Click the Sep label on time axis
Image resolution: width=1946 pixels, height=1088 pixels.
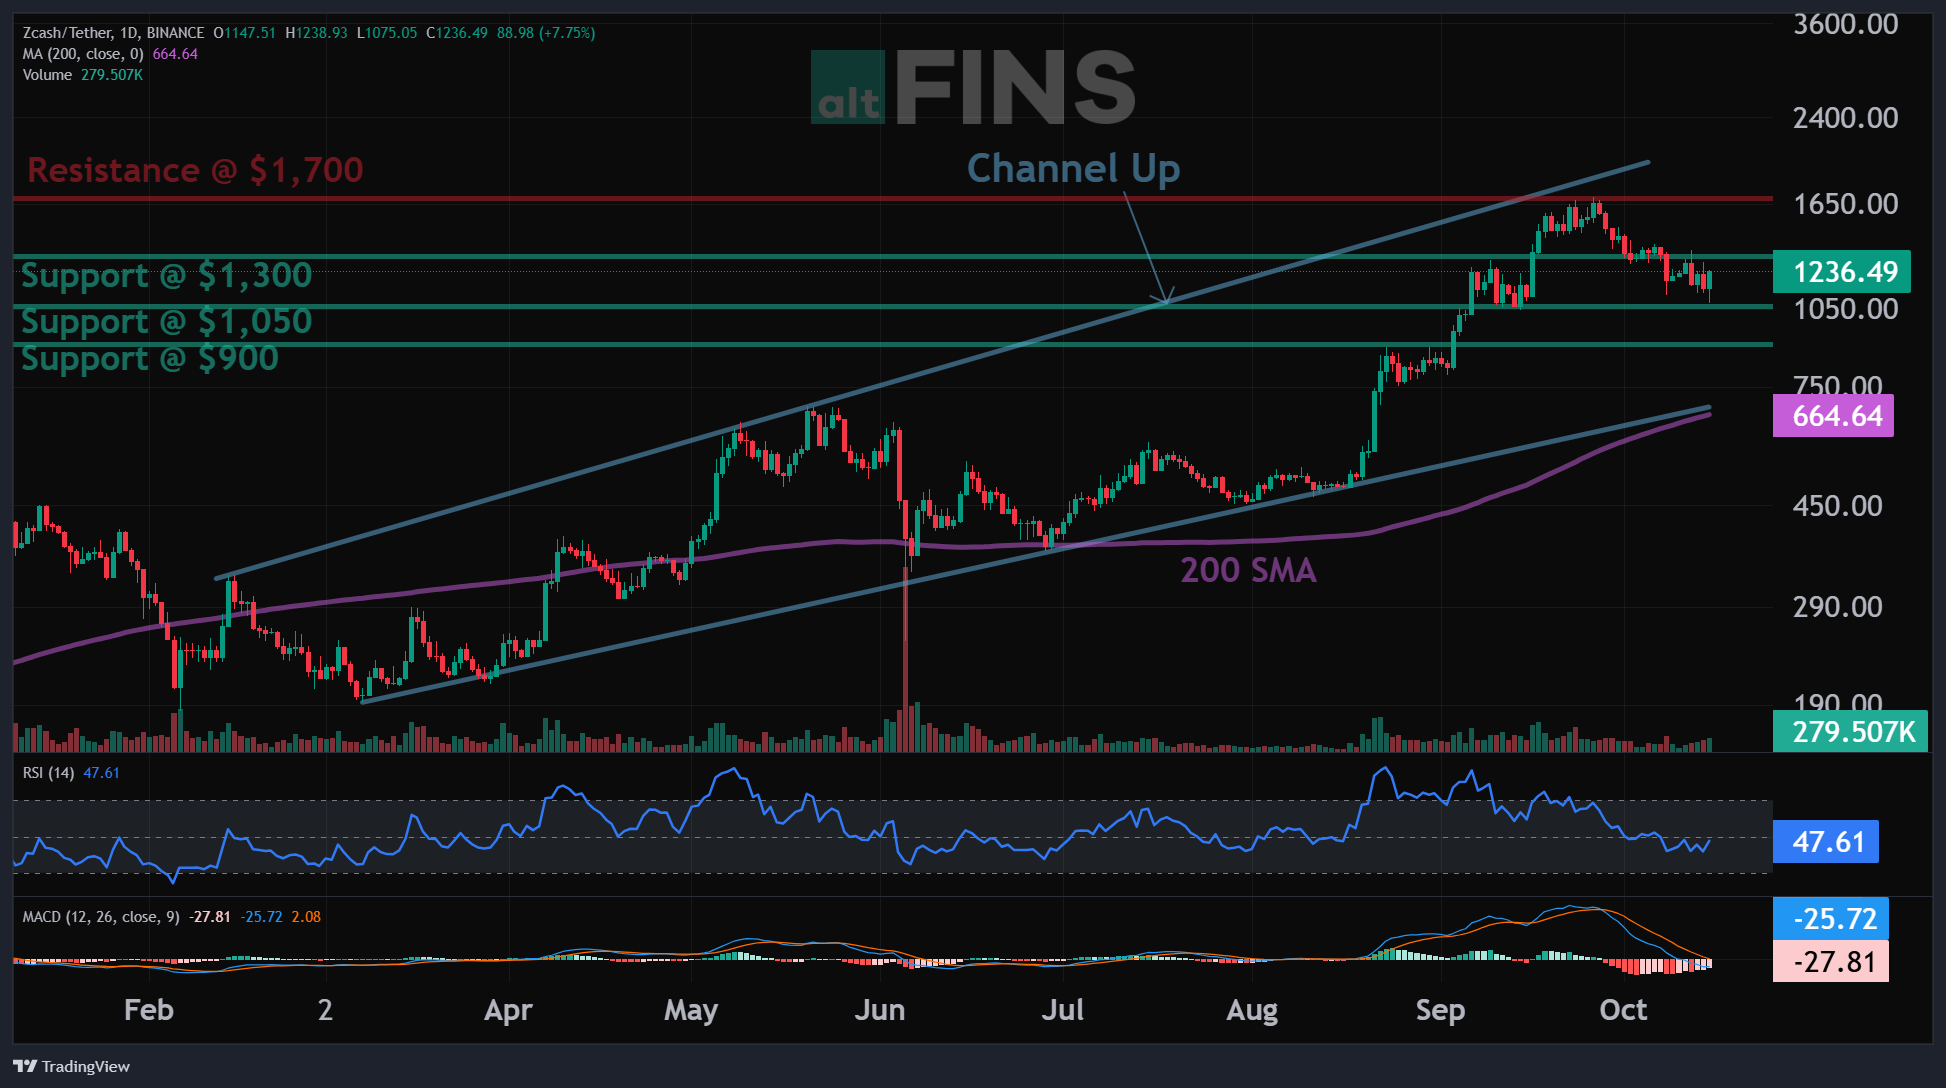(x=1441, y=1010)
